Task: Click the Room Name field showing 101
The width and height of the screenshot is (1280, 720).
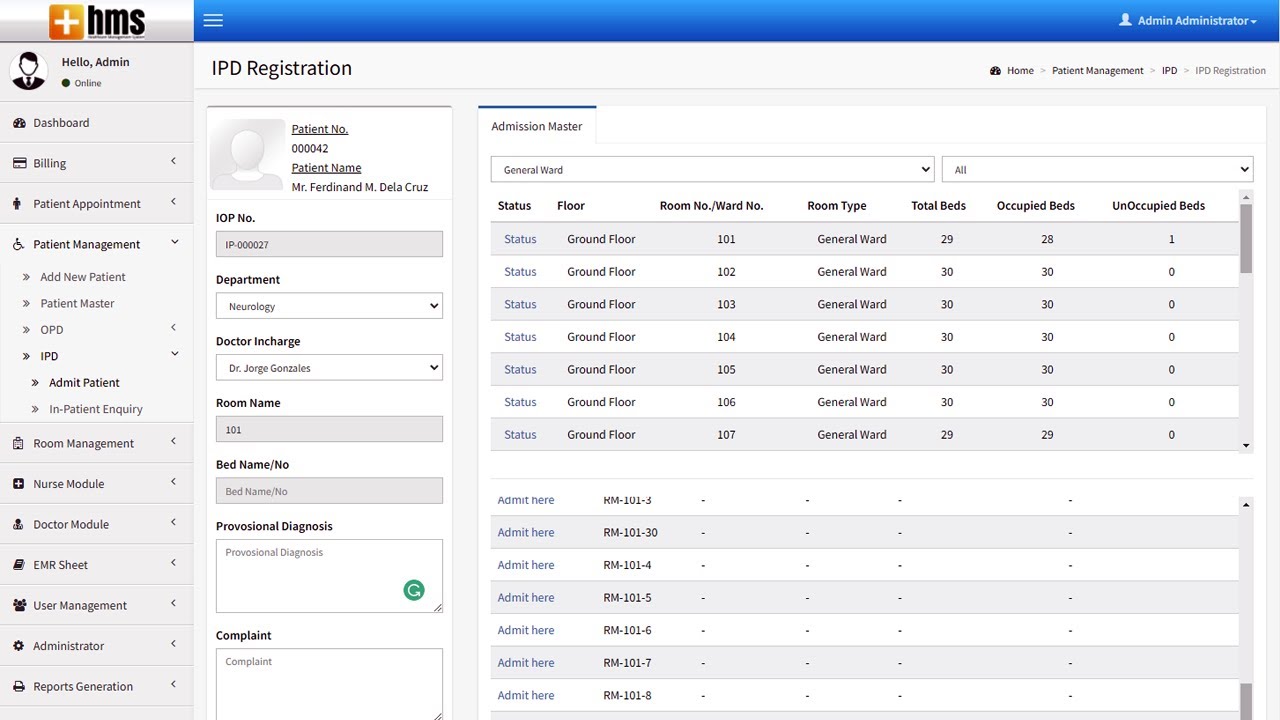Action: [329, 429]
